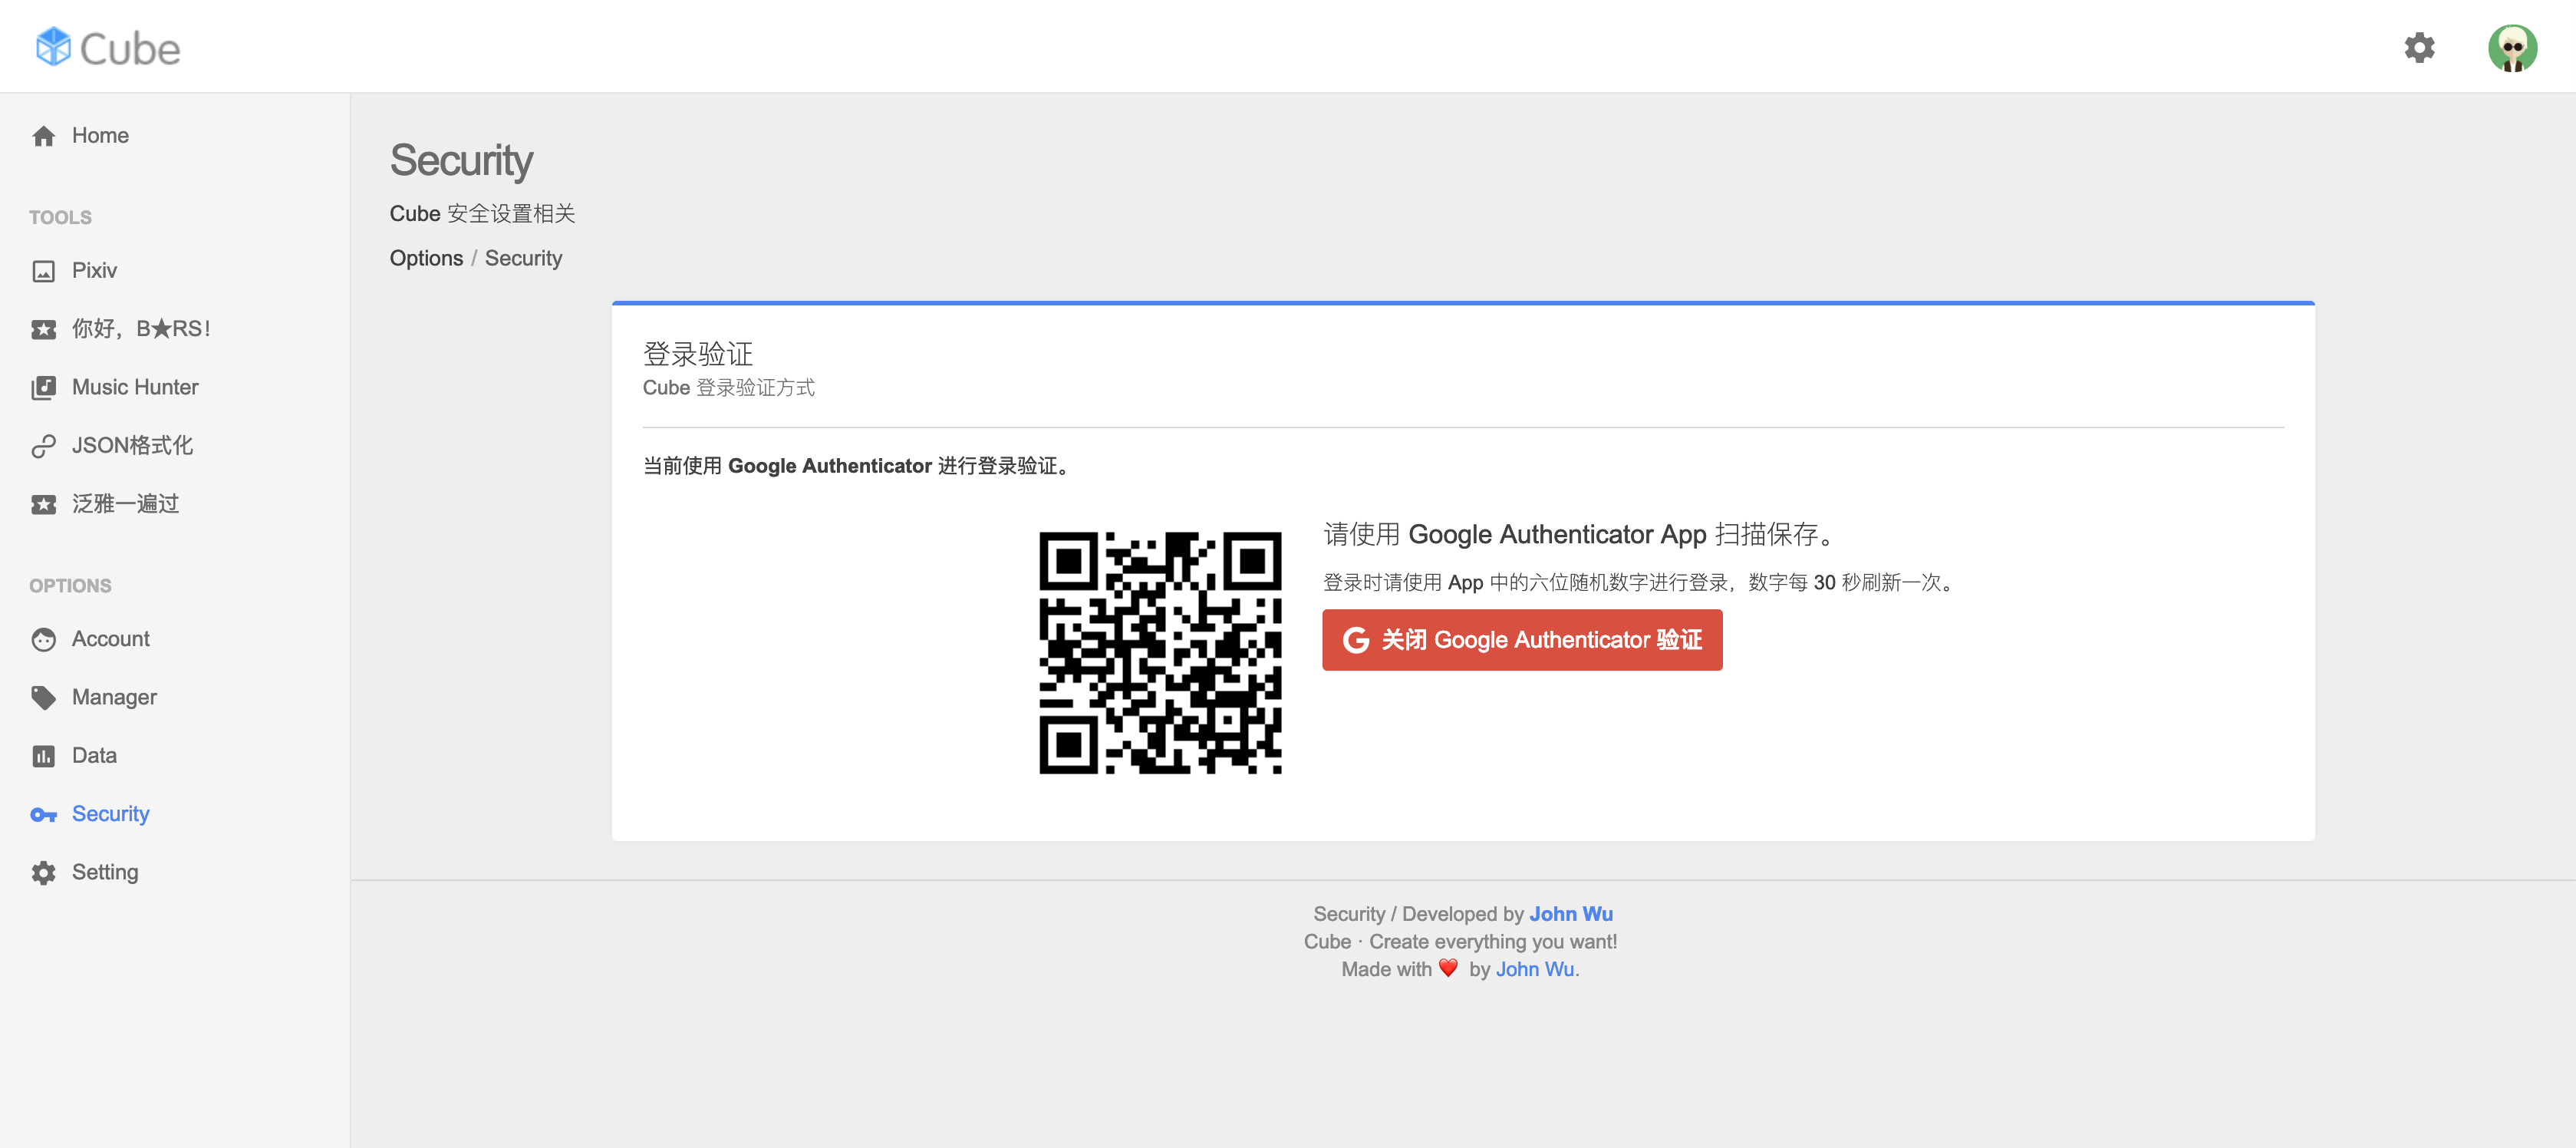Image resolution: width=2576 pixels, height=1148 pixels.
Task: Open settings gear in top bar
Action: click(x=2419, y=47)
